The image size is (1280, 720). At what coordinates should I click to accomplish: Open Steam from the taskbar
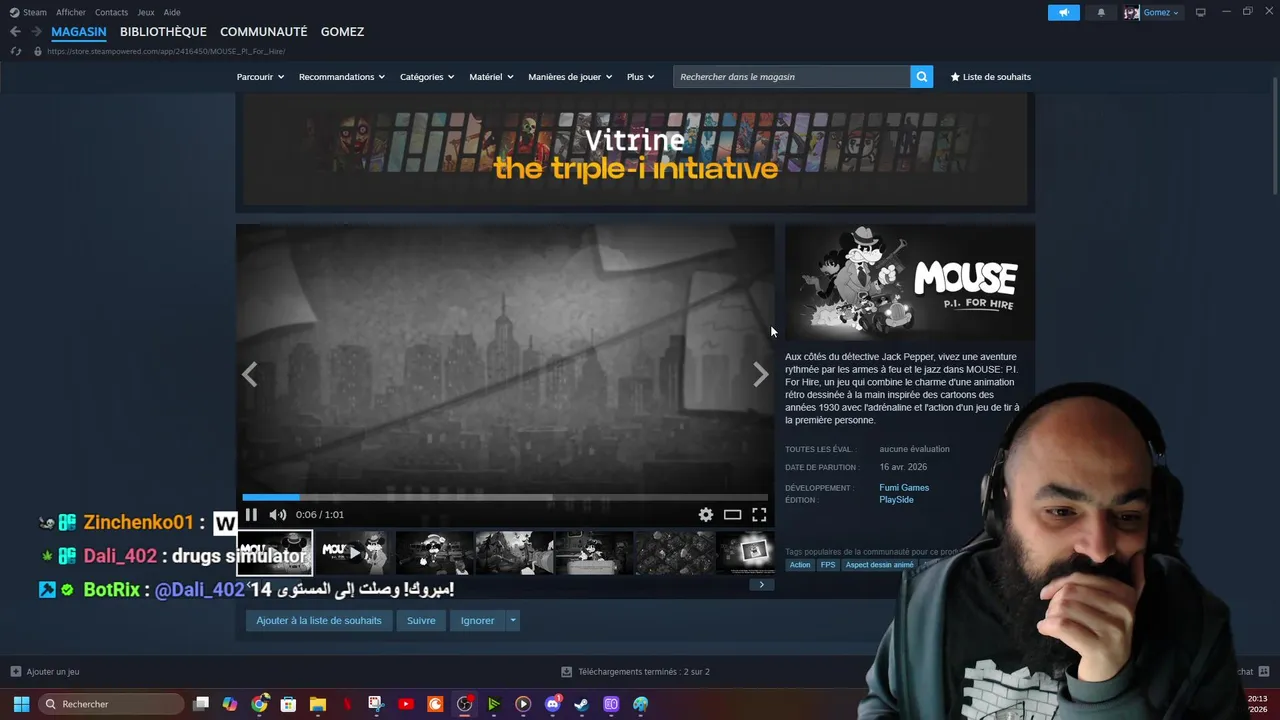[x=581, y=704]
